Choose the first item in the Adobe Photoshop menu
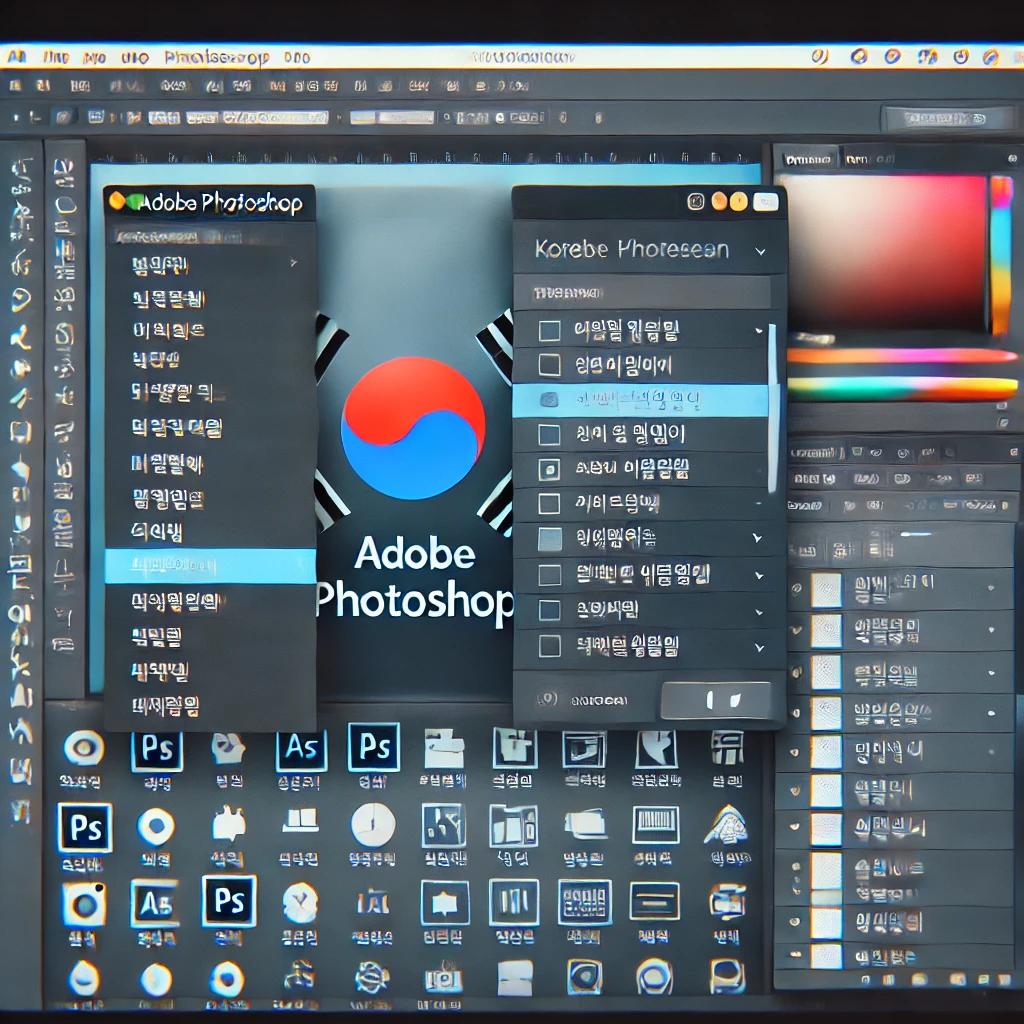1024x1024 pixels. pyautogui.click(x=160, y=265)
